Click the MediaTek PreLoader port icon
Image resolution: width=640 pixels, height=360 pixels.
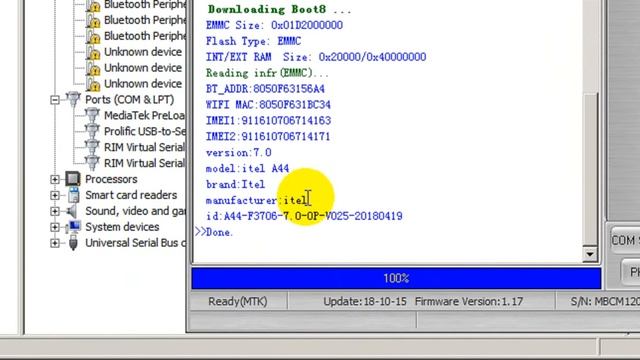pos(92,115)
